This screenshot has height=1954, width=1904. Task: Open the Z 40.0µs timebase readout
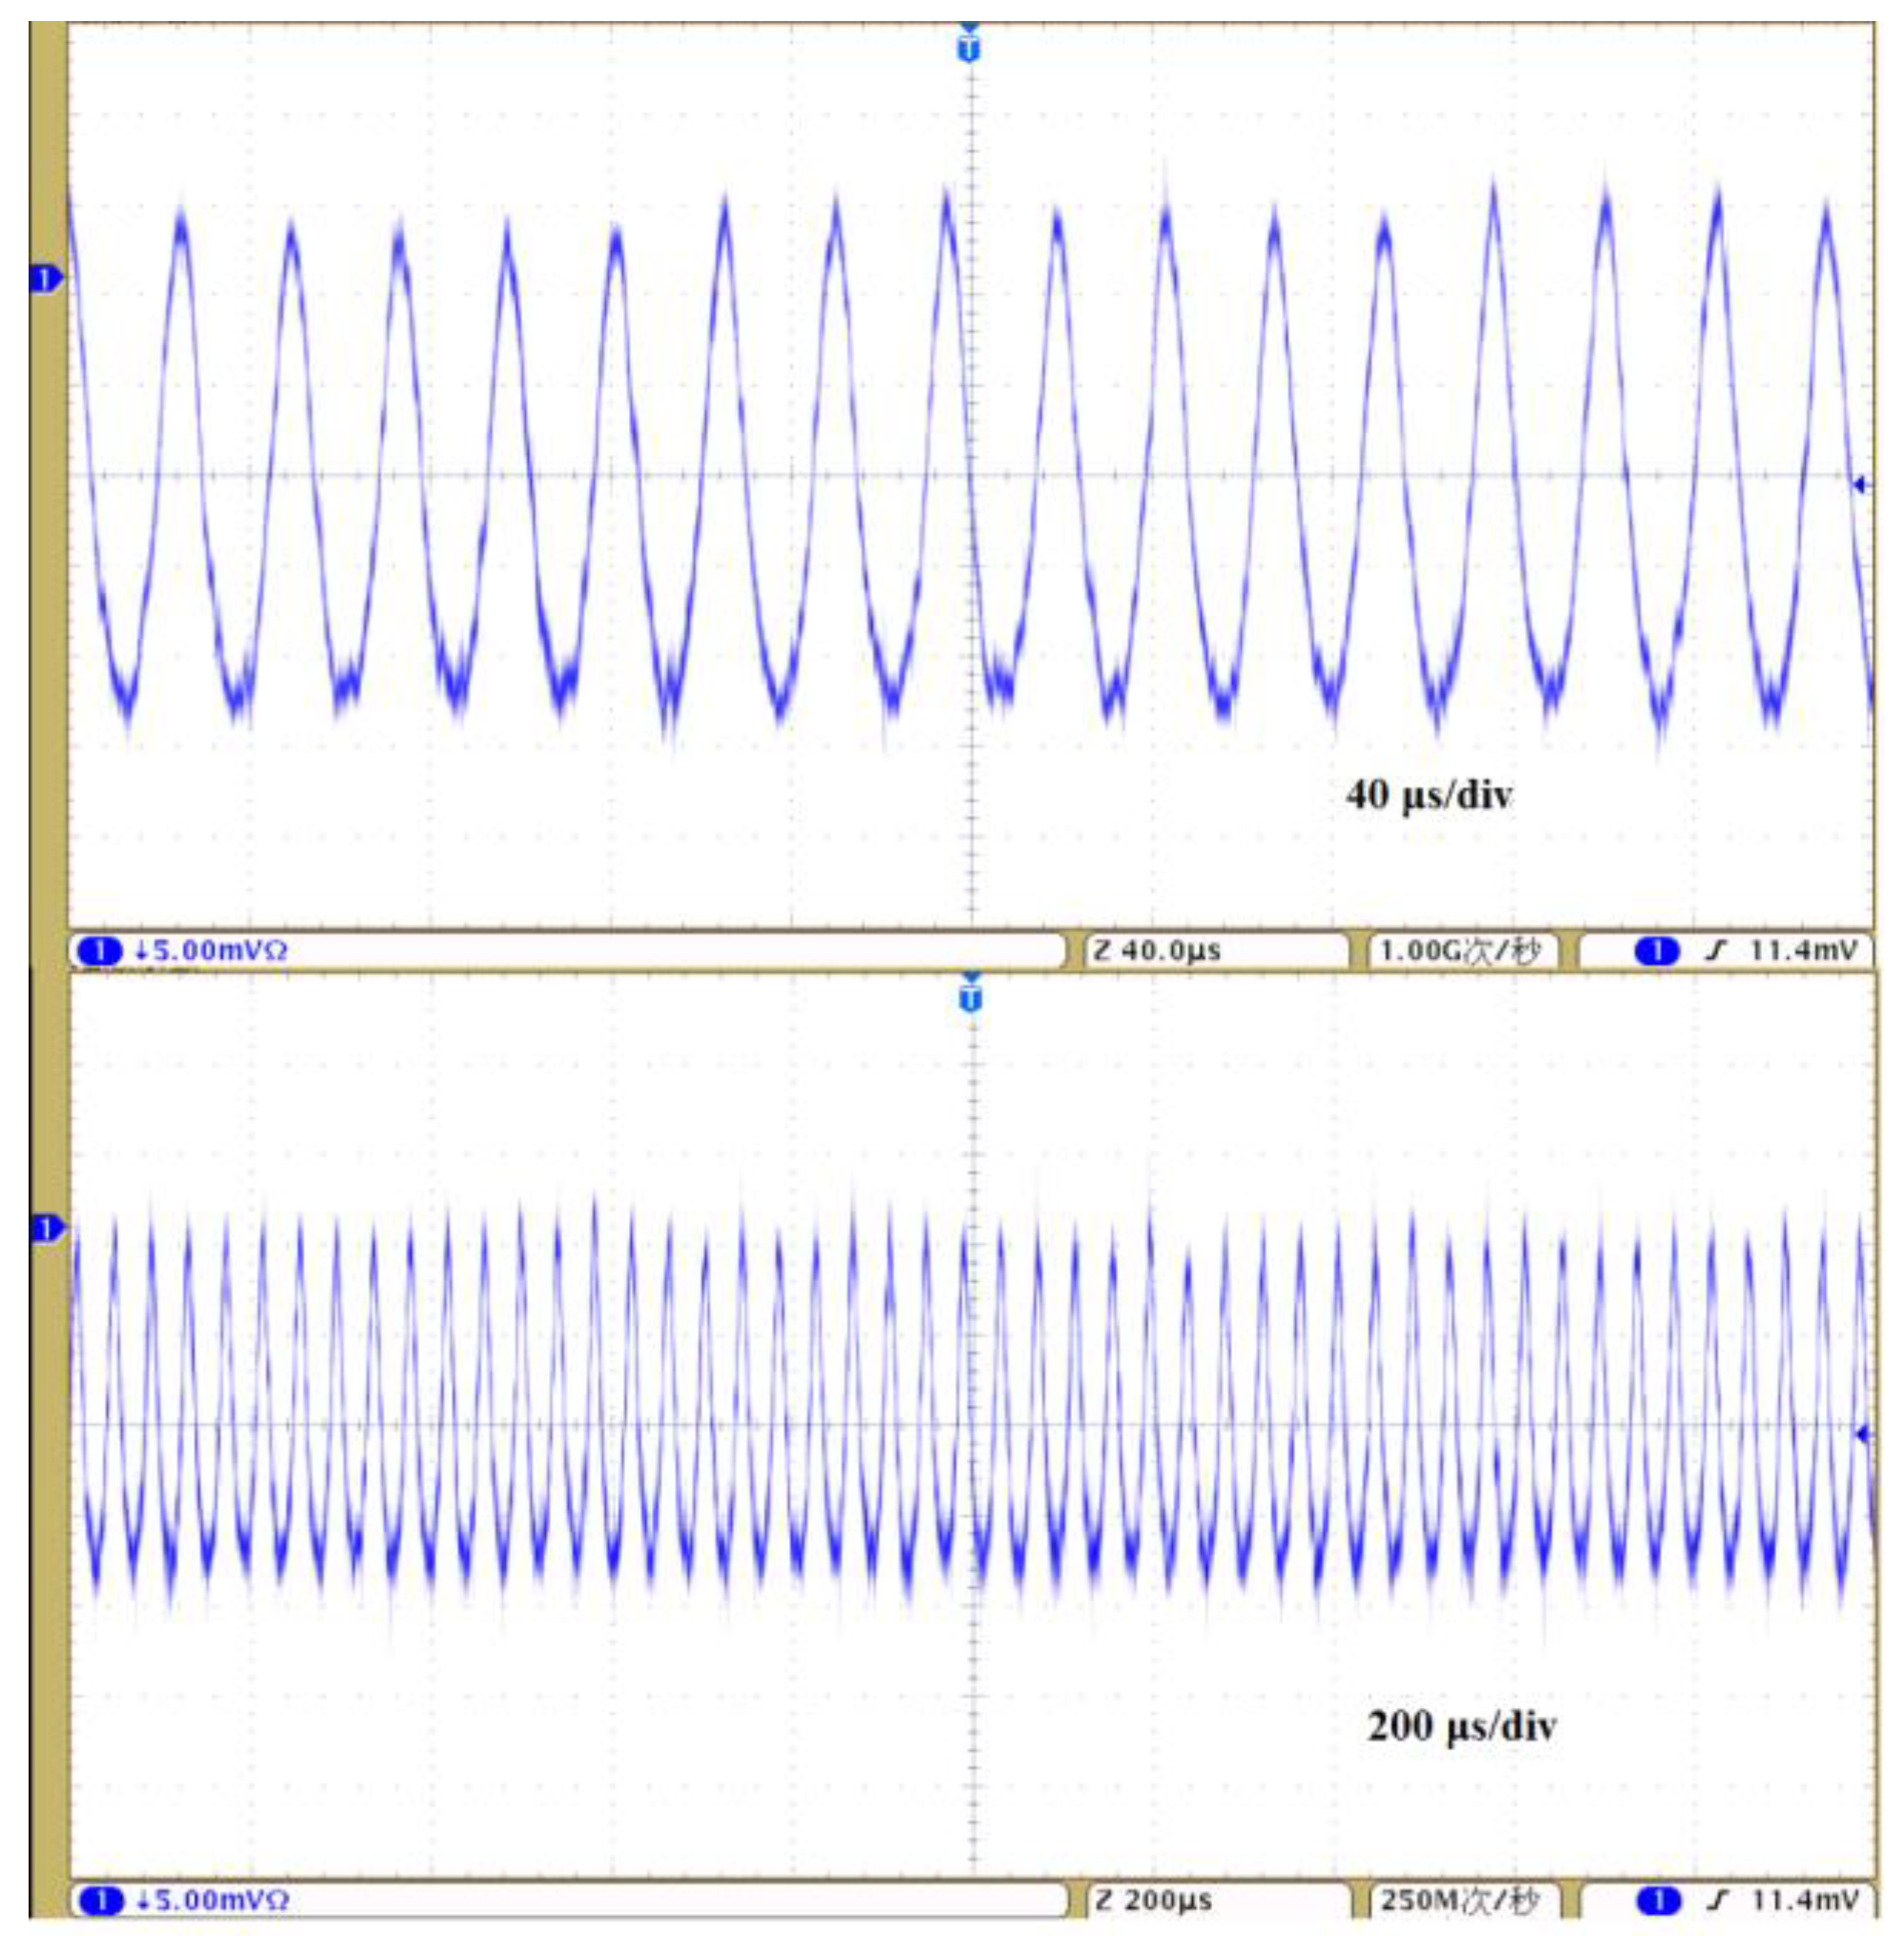pyautogui.click(x=1158, y=950)
